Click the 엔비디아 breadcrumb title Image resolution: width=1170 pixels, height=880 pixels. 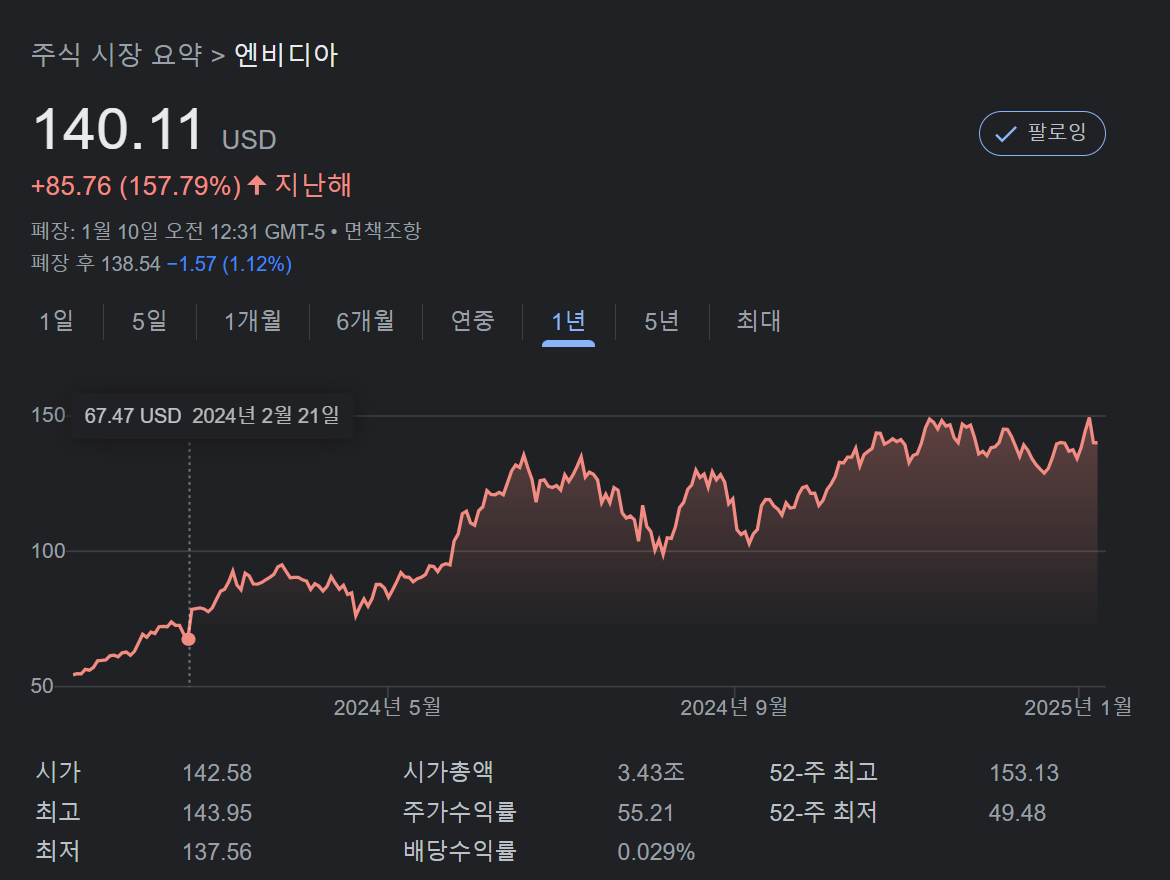[287, 54]
